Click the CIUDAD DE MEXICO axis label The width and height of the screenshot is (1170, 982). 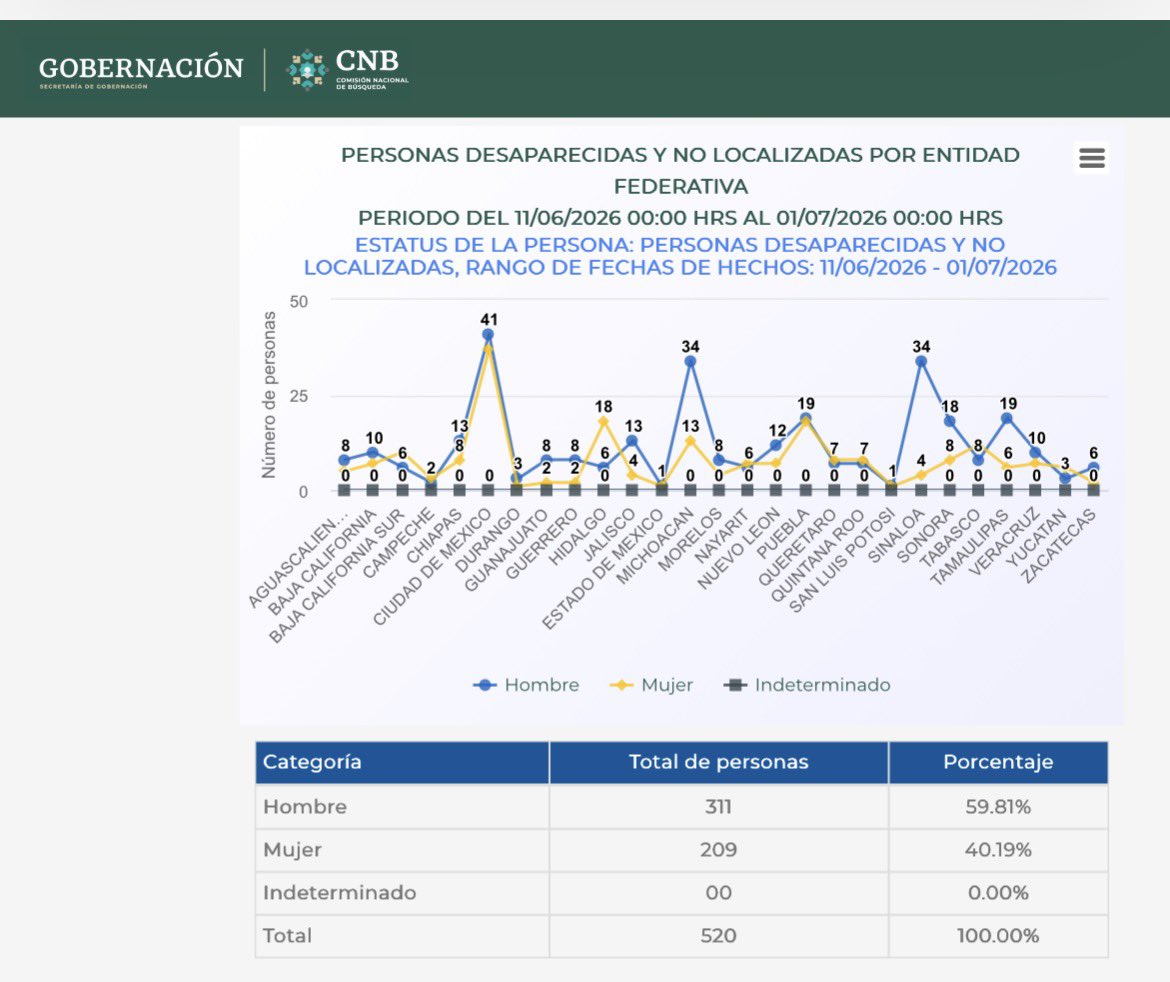[x=433, y=567]
